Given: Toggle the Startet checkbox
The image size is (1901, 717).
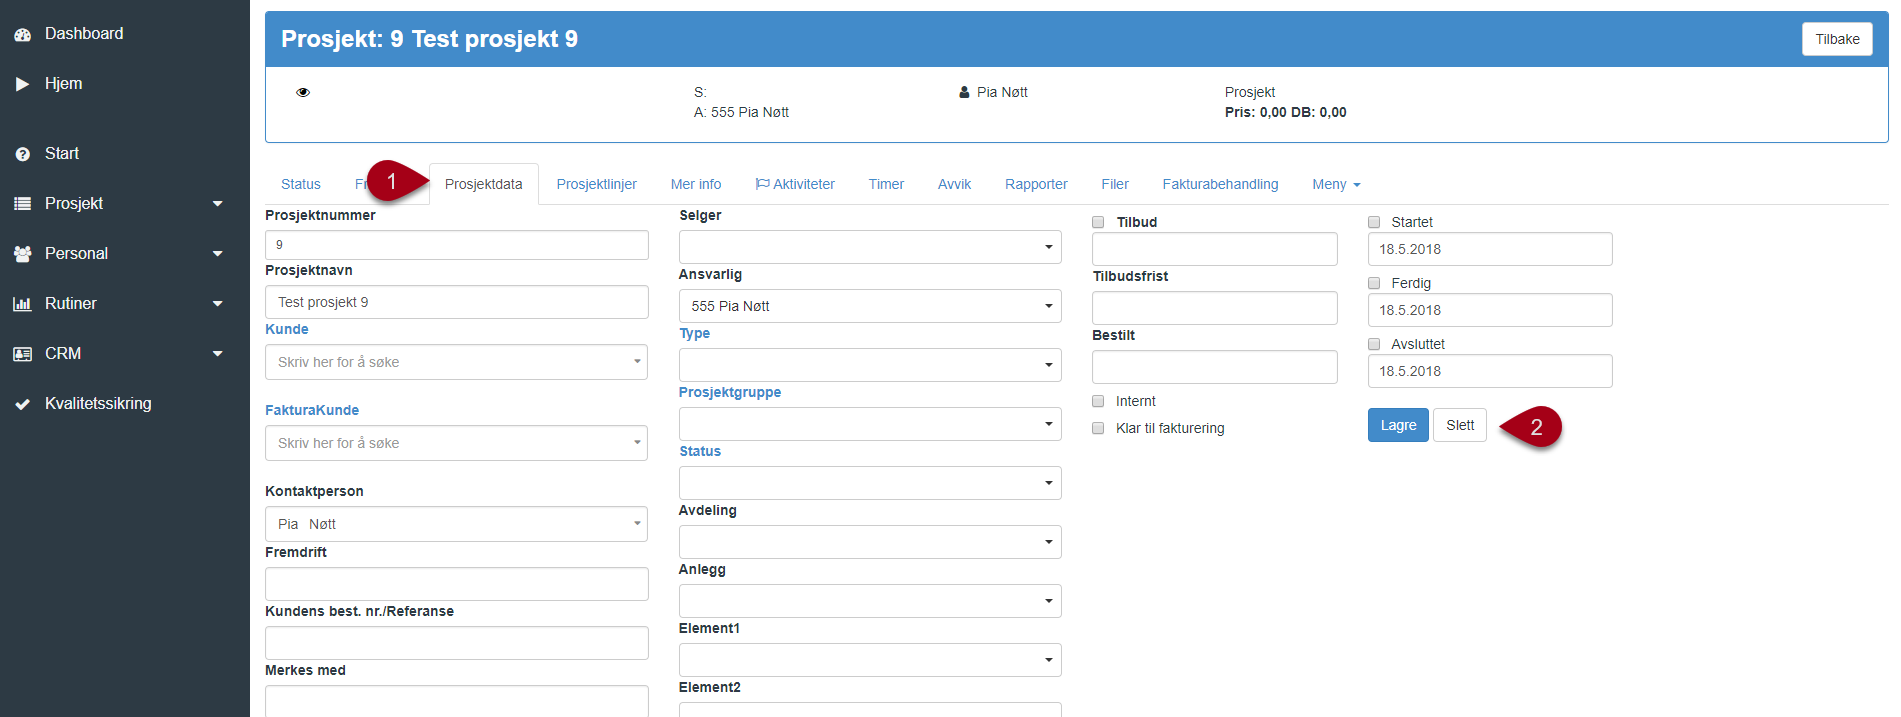Looking at the screenshot, I should tap(1374, 222).
